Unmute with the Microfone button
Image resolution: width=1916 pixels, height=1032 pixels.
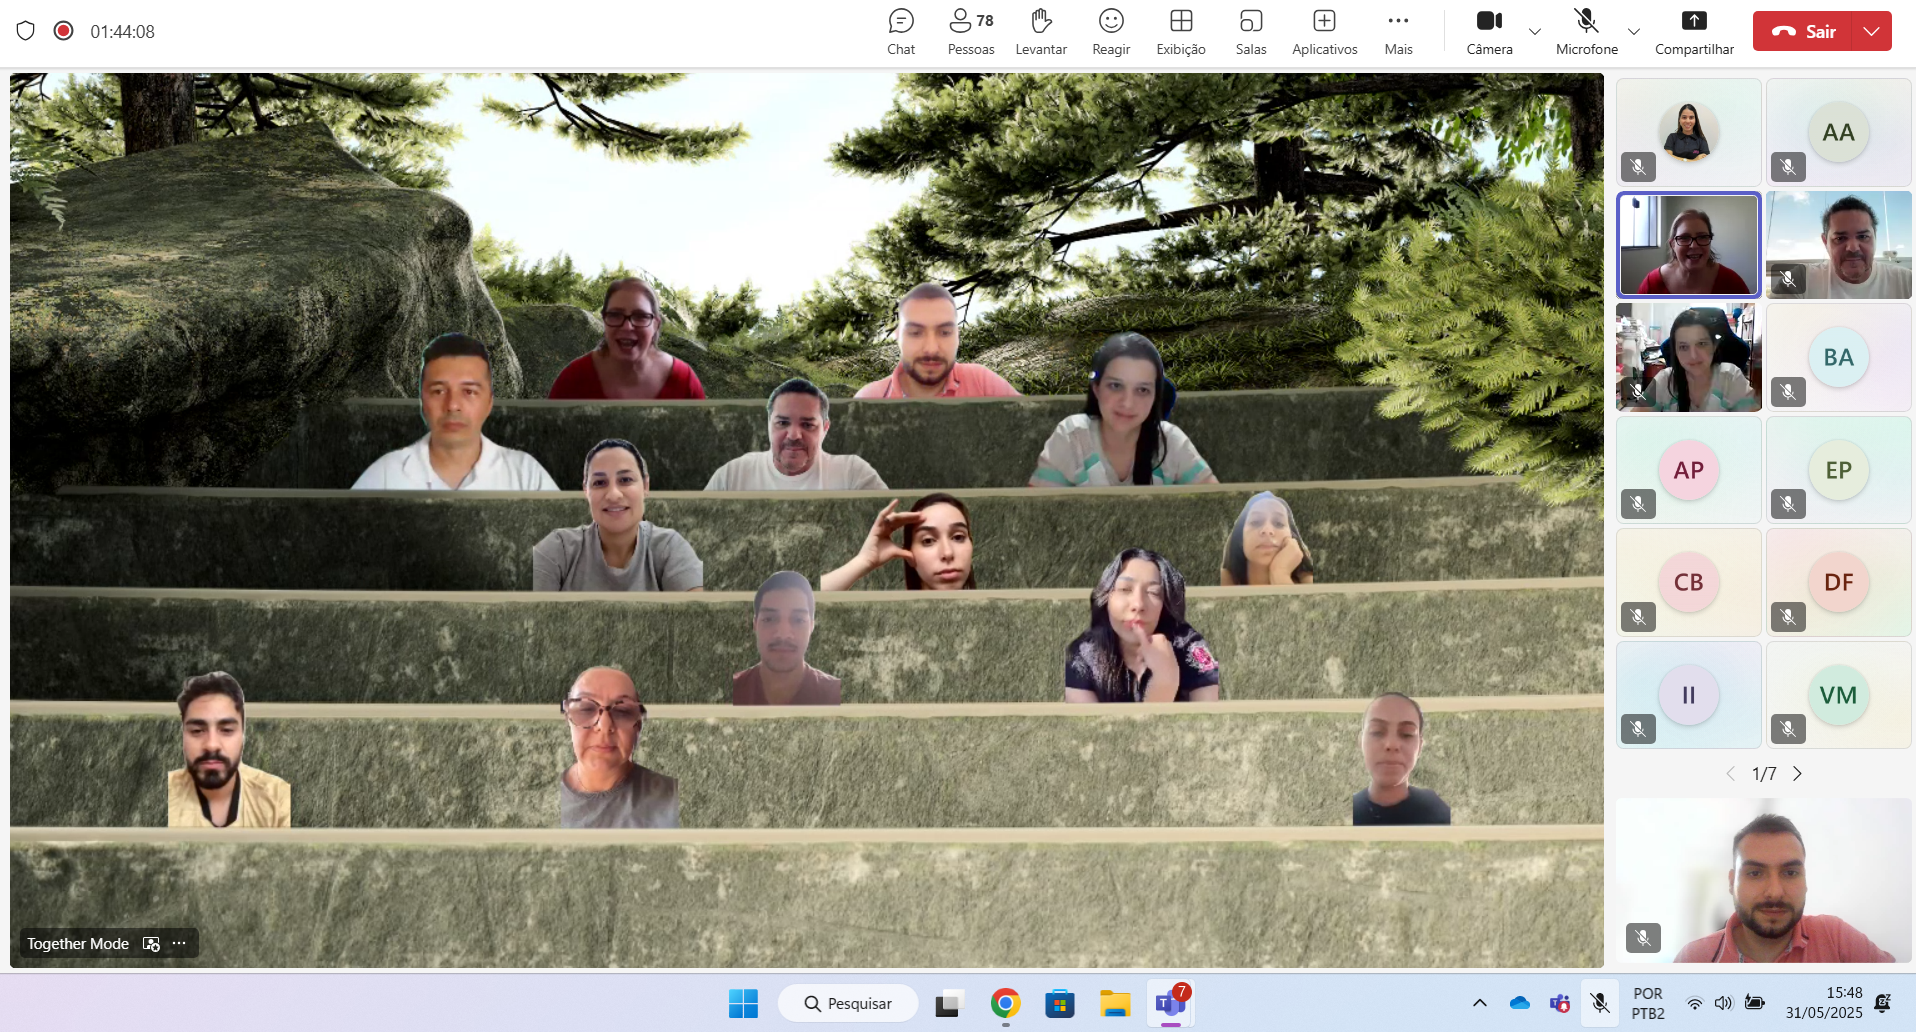point(1587,32)
